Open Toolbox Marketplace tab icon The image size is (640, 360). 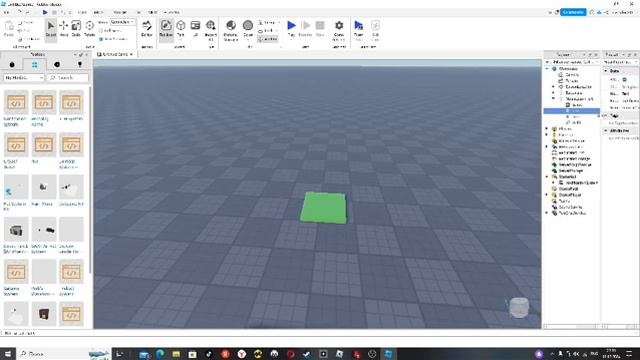(x=12, y=64)
